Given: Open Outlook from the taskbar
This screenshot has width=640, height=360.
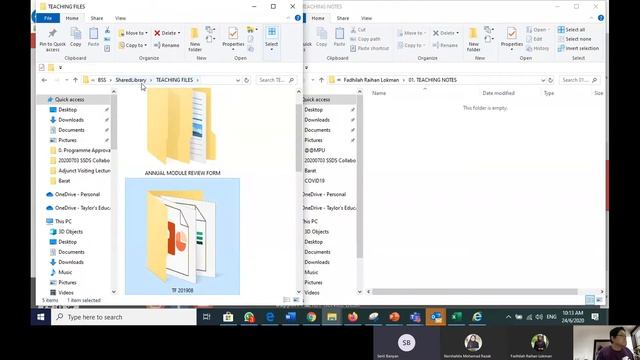Looking at the screenshot, I should point(436,317).
